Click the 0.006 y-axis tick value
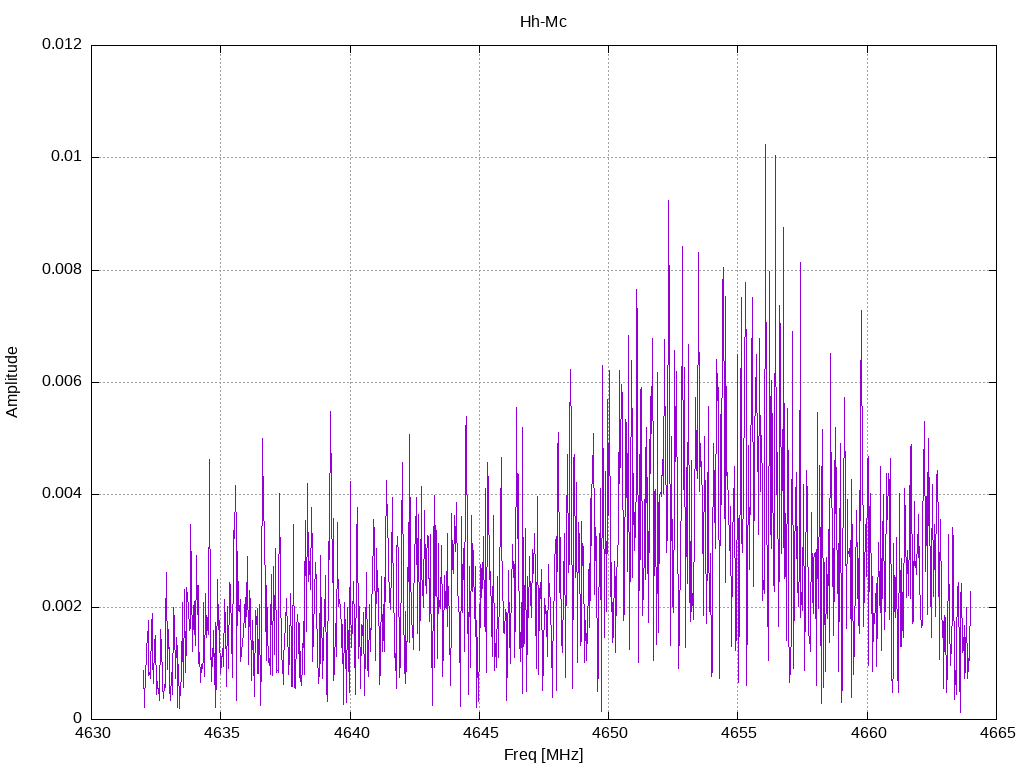 tap(62, 381)
